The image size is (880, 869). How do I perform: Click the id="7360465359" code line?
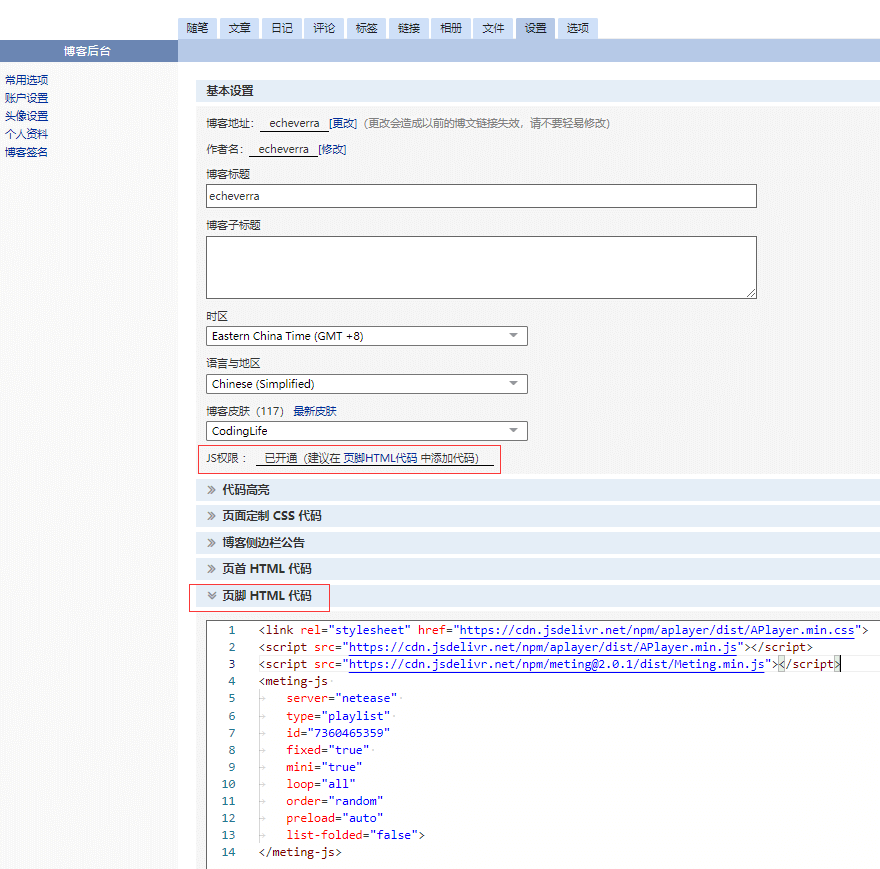338,733
